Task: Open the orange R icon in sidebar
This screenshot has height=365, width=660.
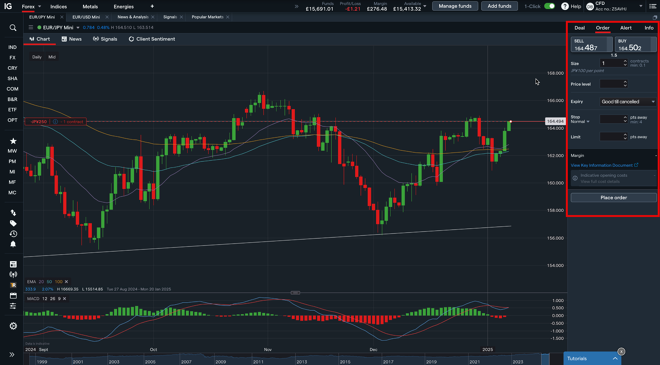Action: point(13,285)
